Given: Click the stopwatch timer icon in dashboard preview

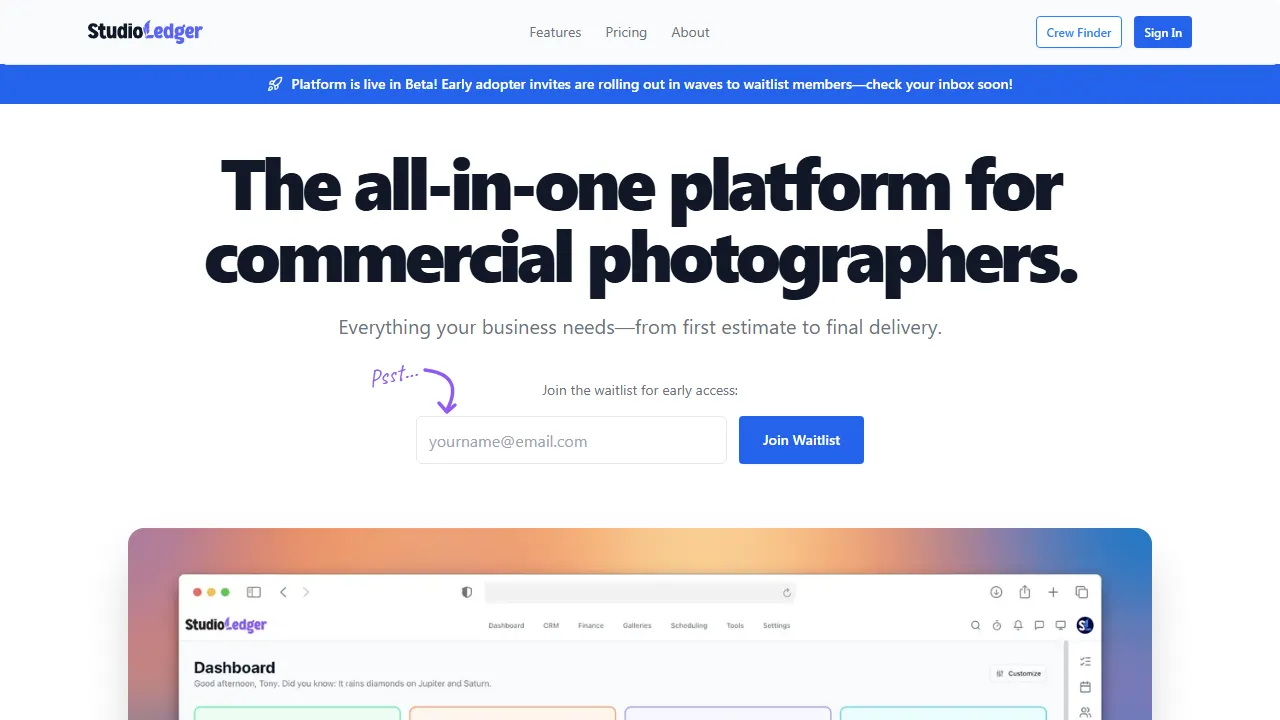Looking at the screenshot, I should tap(997, 625).
